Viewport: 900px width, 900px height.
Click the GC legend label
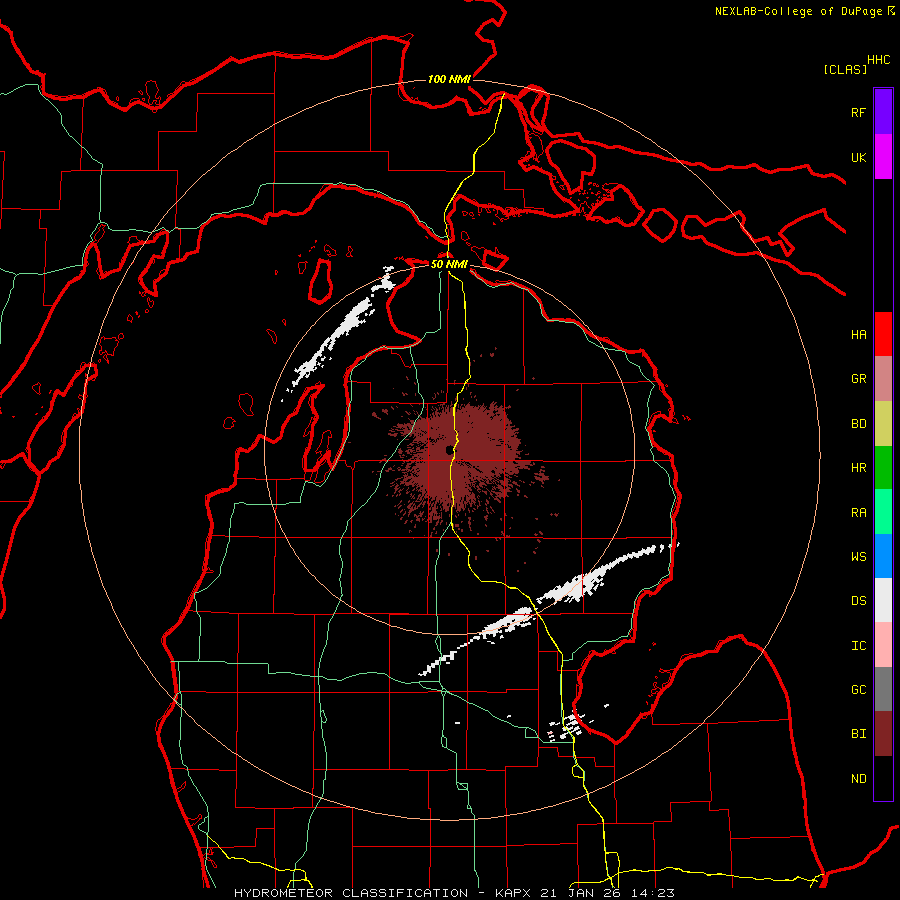pos(858,690)
